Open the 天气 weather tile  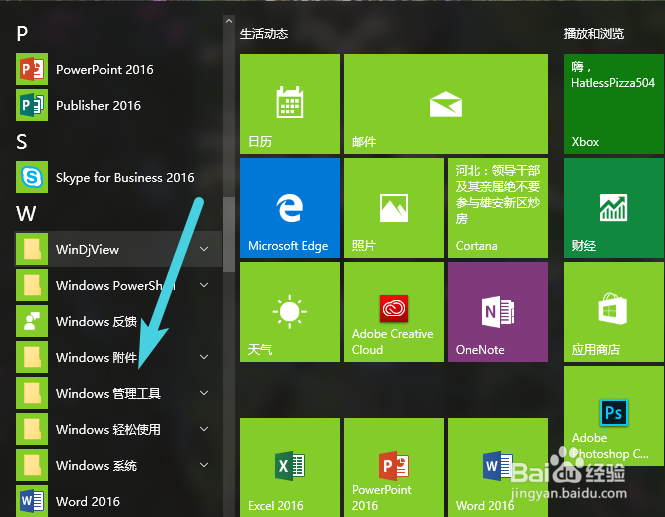click(x=290, y=312)
